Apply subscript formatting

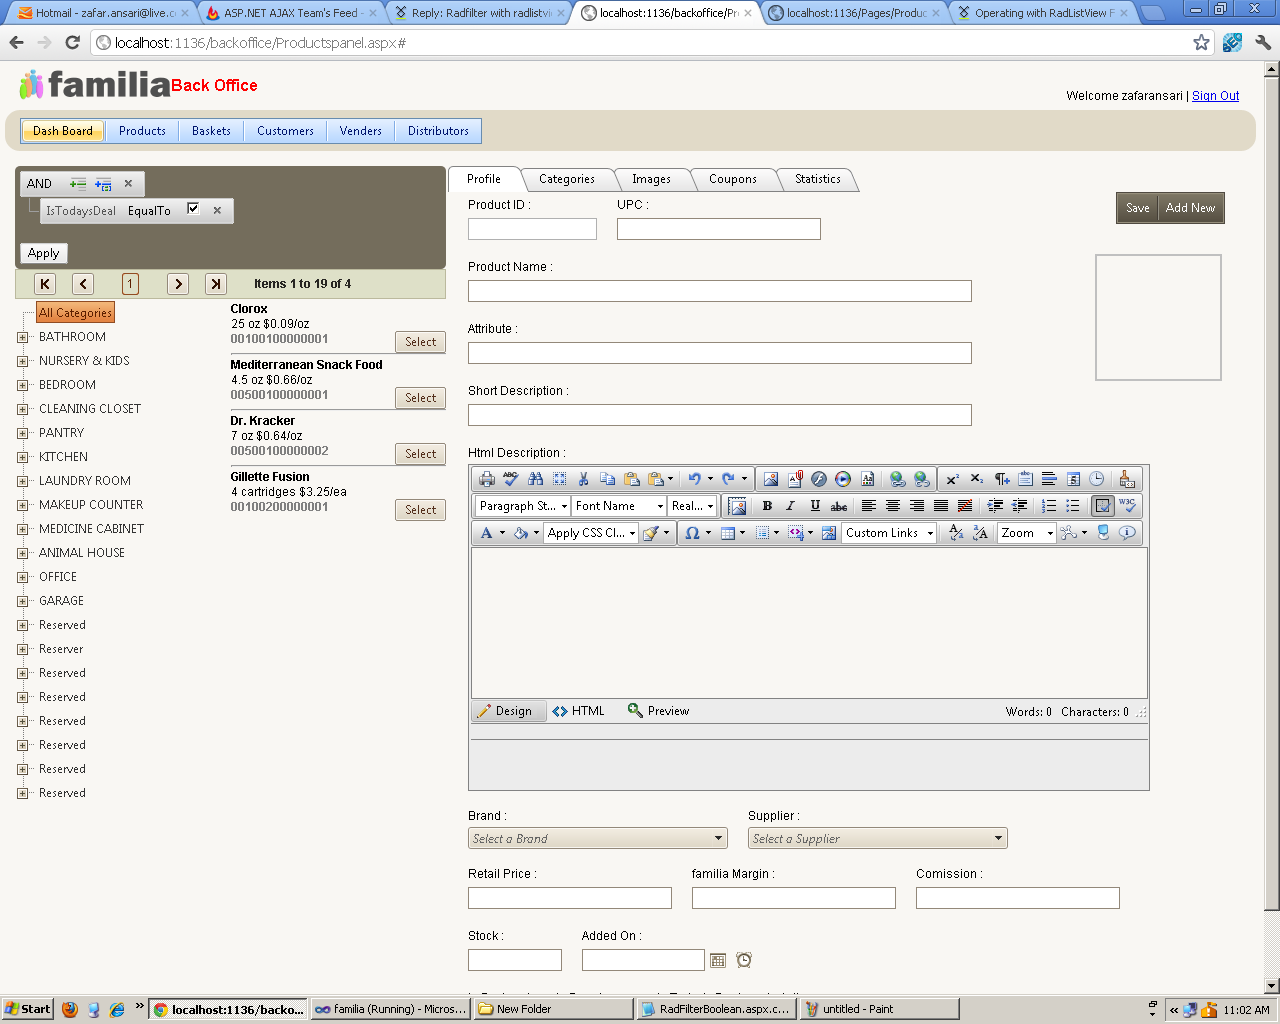coord(977,479)
